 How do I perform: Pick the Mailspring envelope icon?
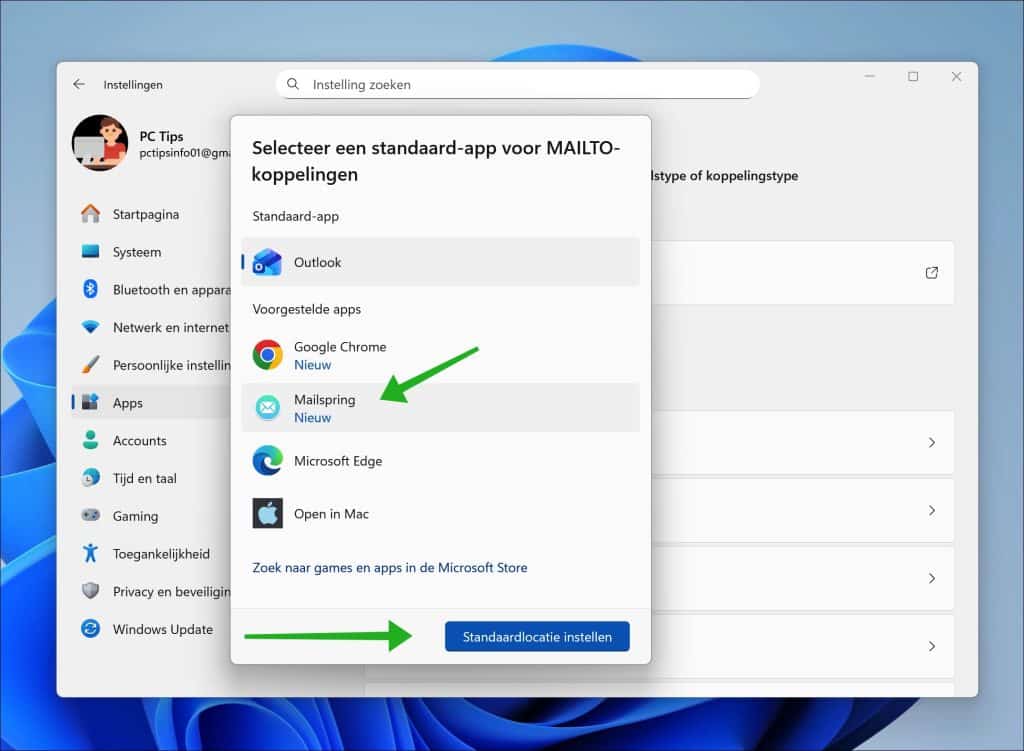267,408
